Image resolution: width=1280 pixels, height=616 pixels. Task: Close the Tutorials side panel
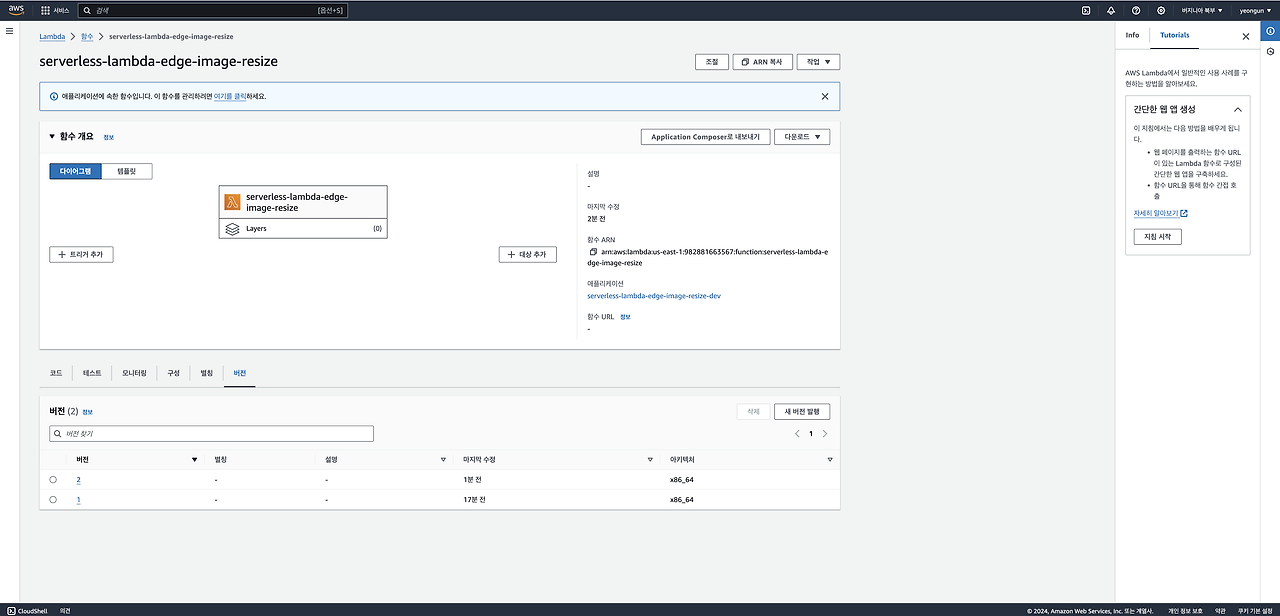pyautogui.click(x=1246, y=36)
